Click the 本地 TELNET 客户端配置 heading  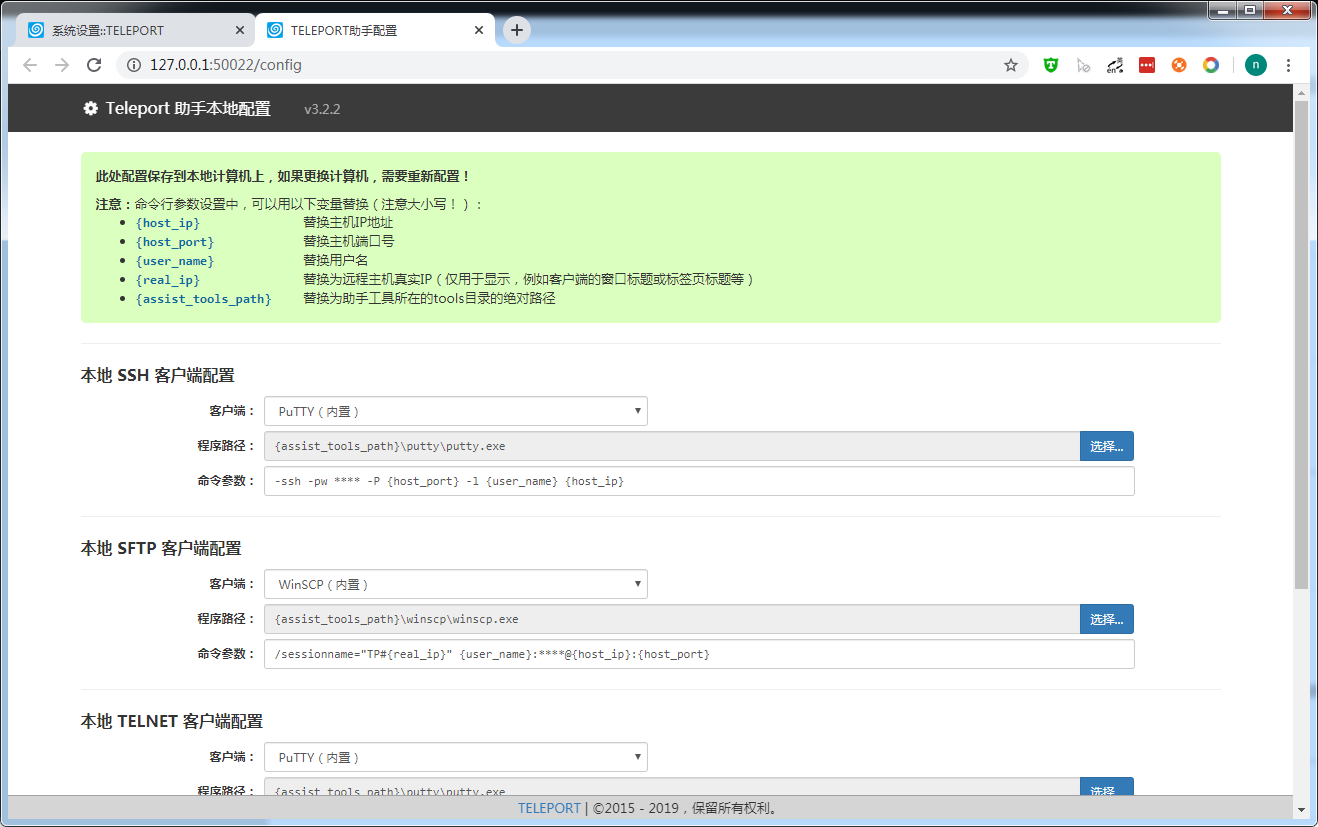coord(171,721)
